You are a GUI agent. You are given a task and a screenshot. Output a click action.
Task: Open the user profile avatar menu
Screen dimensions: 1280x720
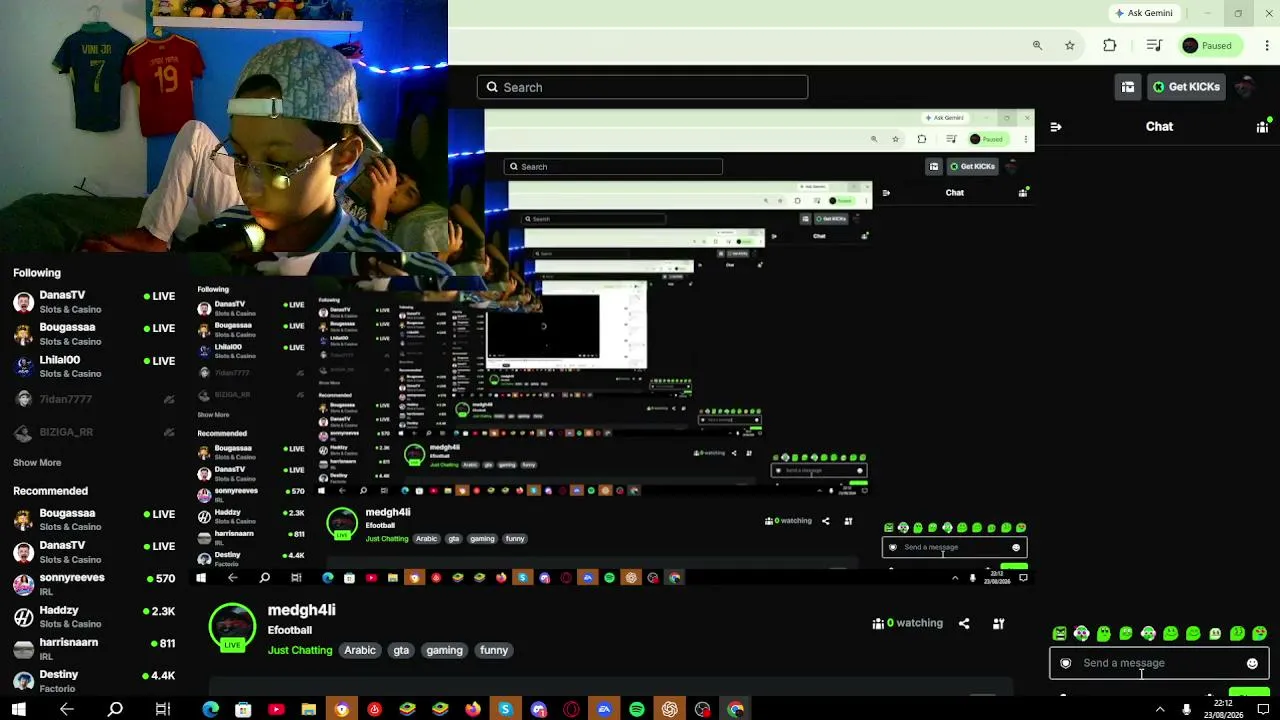click(x=1245, y=87)
